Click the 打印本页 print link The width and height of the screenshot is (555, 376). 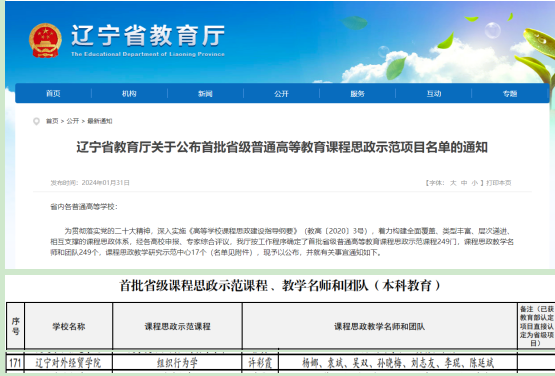click(499, 183)
